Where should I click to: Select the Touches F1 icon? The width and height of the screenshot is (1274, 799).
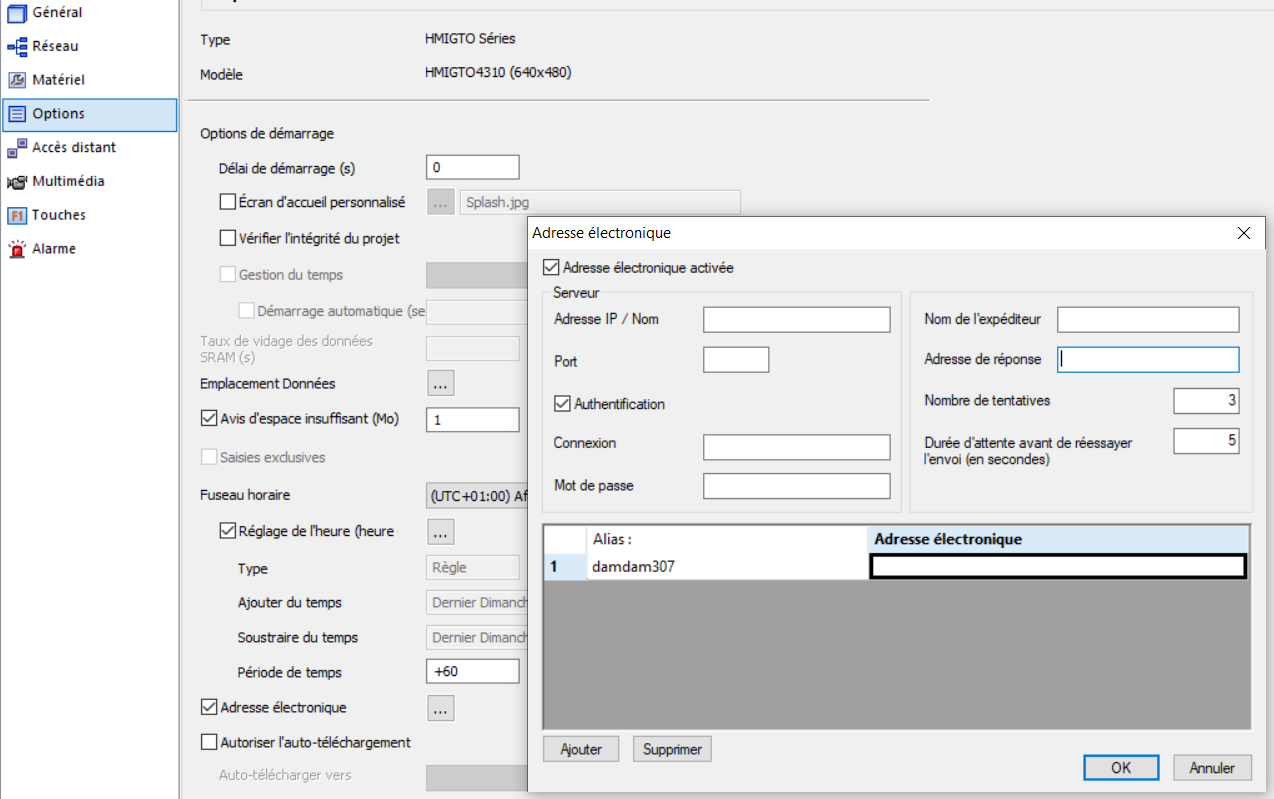pos(17,215)
